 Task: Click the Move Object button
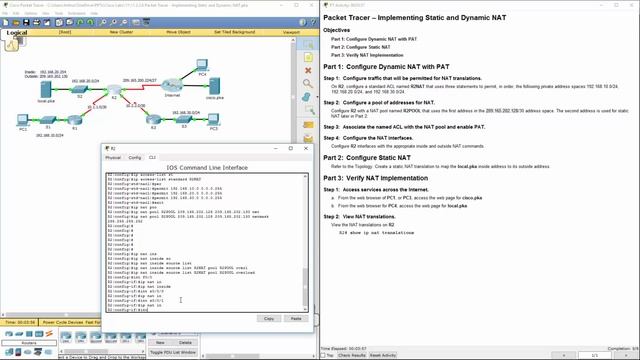coord(178,32)
